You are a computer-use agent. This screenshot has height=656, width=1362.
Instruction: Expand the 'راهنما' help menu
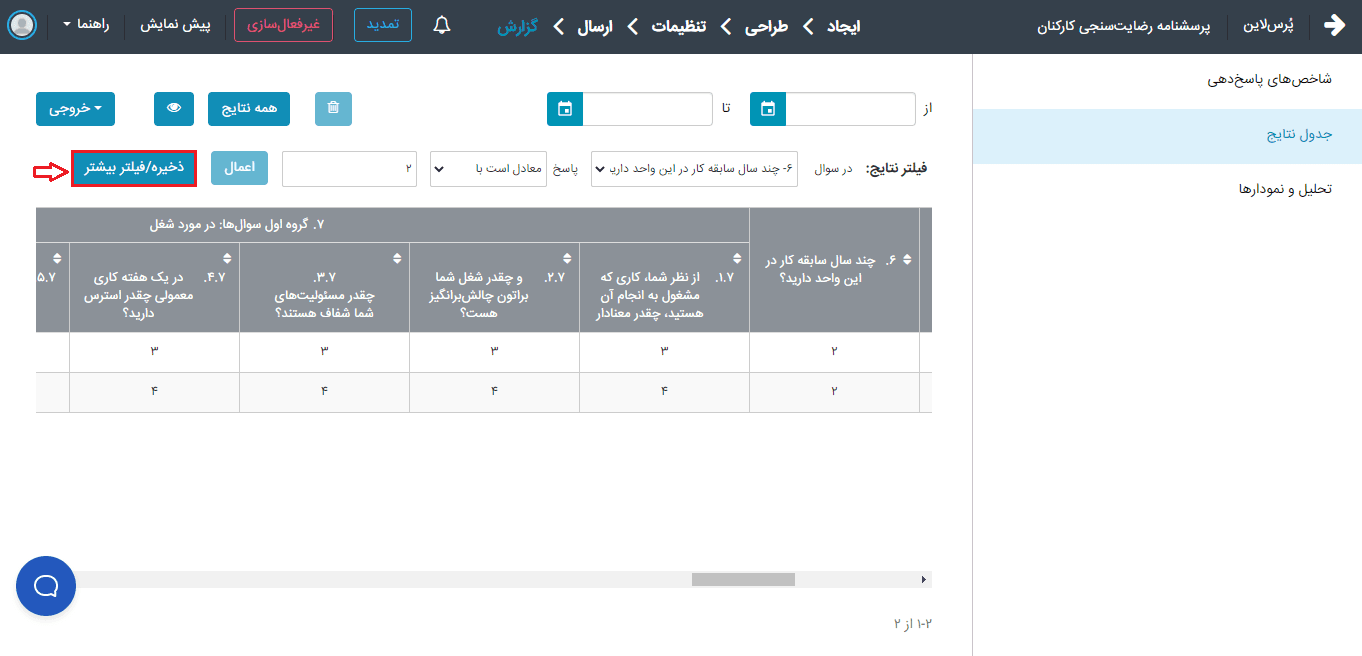85,25
